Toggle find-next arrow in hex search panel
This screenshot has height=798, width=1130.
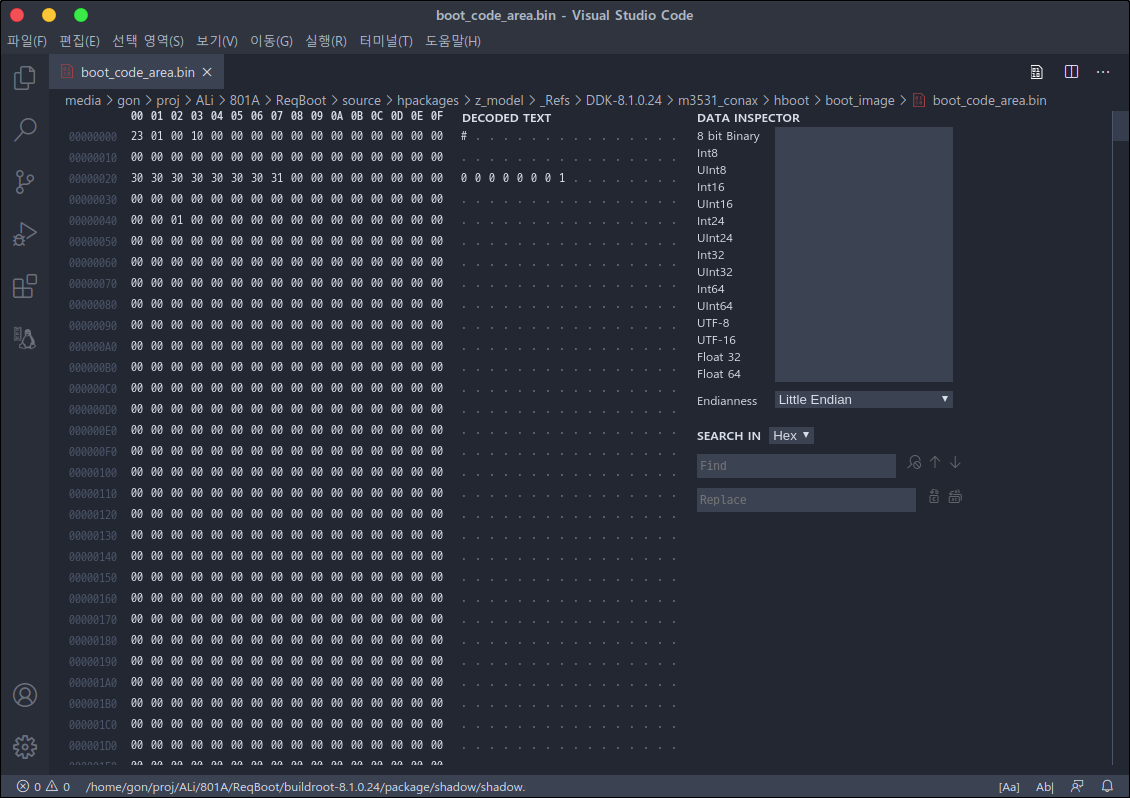(955, 461)
